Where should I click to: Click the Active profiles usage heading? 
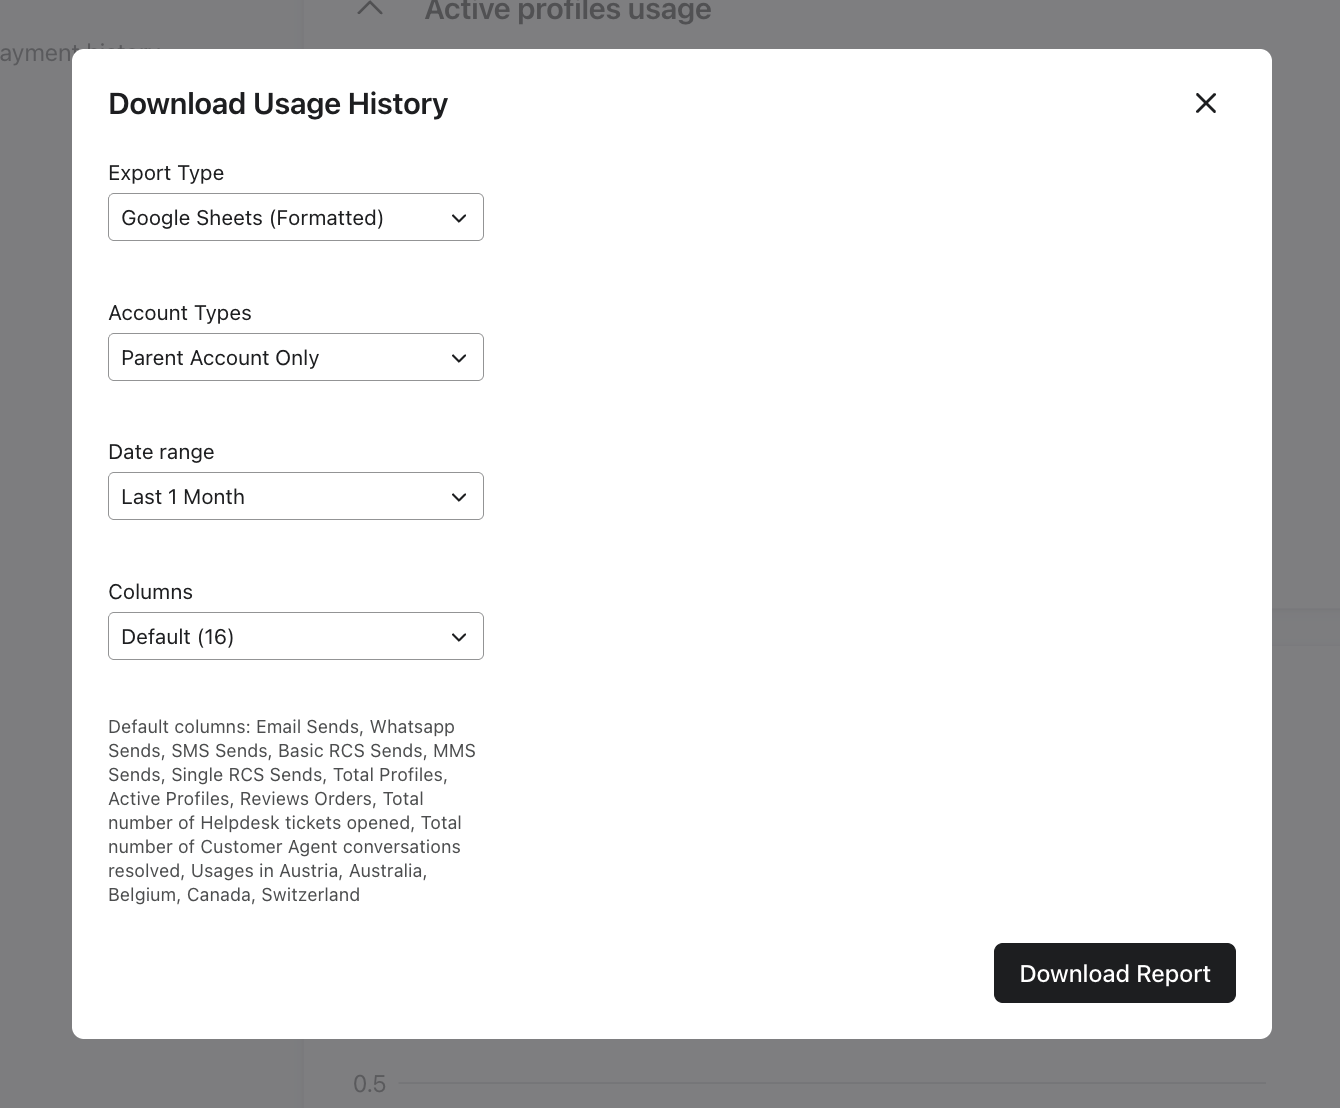point(567,12)
